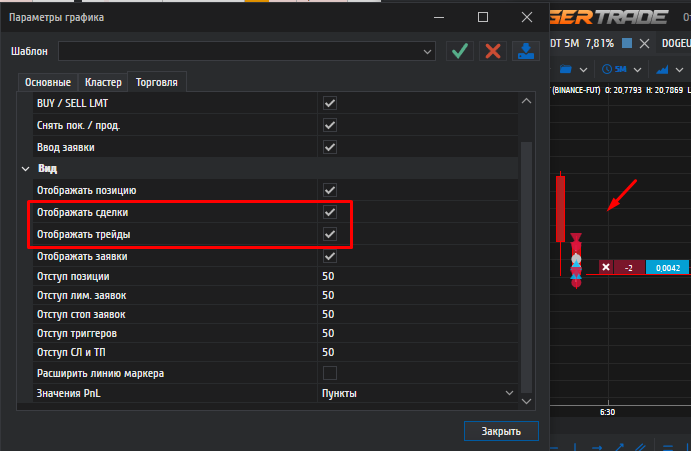Click the Отображать сделки label

click(x=82, y=212)
